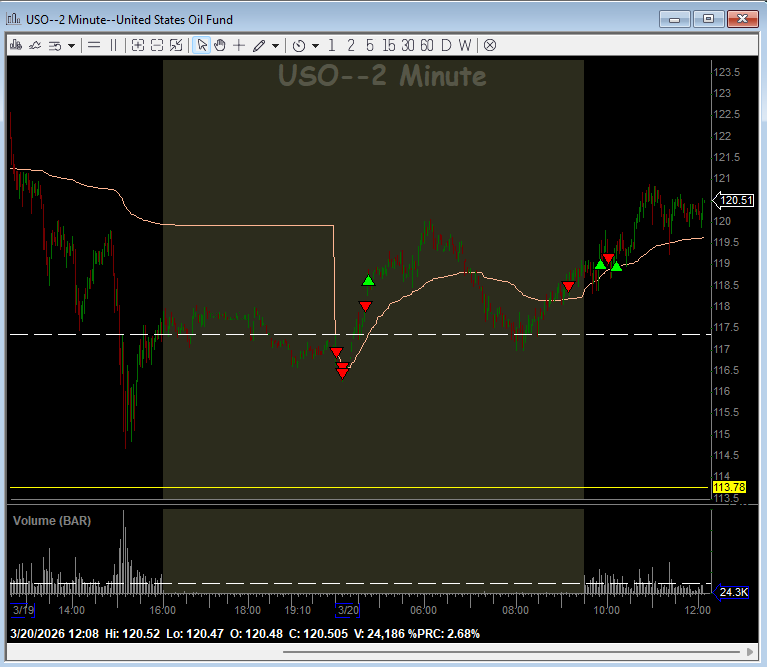Image resolution: width=767 pixels, height=667 pixels.
Task: Select the crosshair cursor tool
Action: (239, 45)
